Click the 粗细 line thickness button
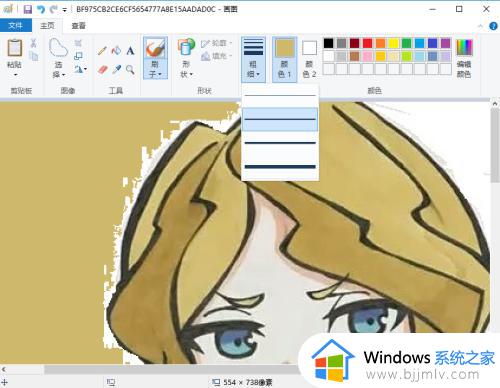Screen dimensions: 500x388 pos(253,59)
